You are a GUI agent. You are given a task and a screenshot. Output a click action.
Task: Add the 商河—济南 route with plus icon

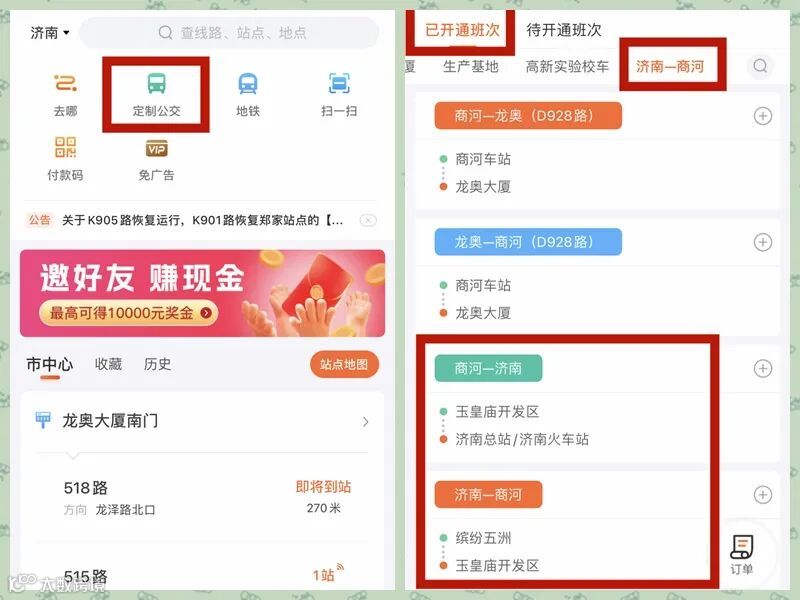point(762,368)
